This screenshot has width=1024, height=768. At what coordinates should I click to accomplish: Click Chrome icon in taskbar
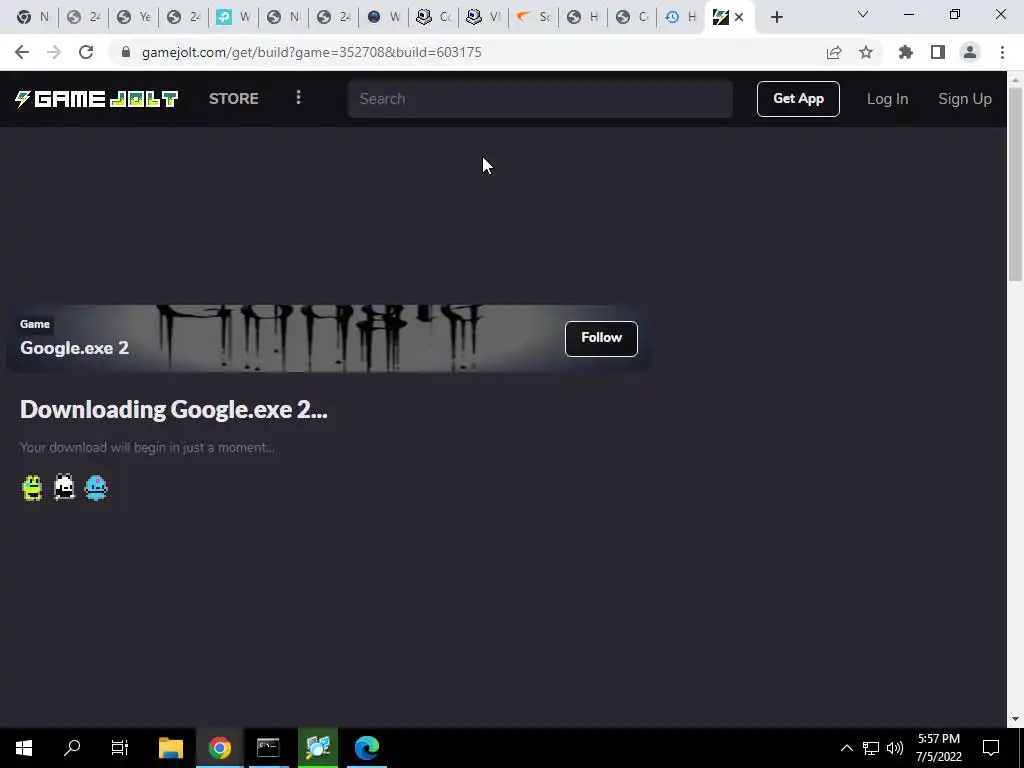pyautogui.click(x=219, y=748)
